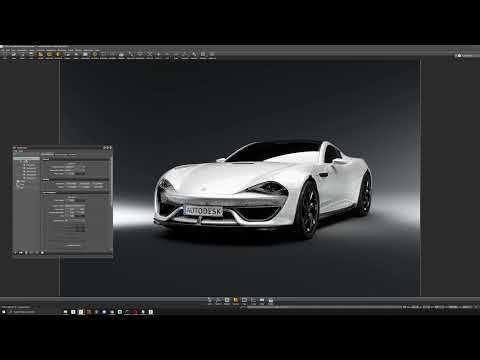Click the white car in the render viewport
Screen dimensions: 480x360
tap(263, 188)
